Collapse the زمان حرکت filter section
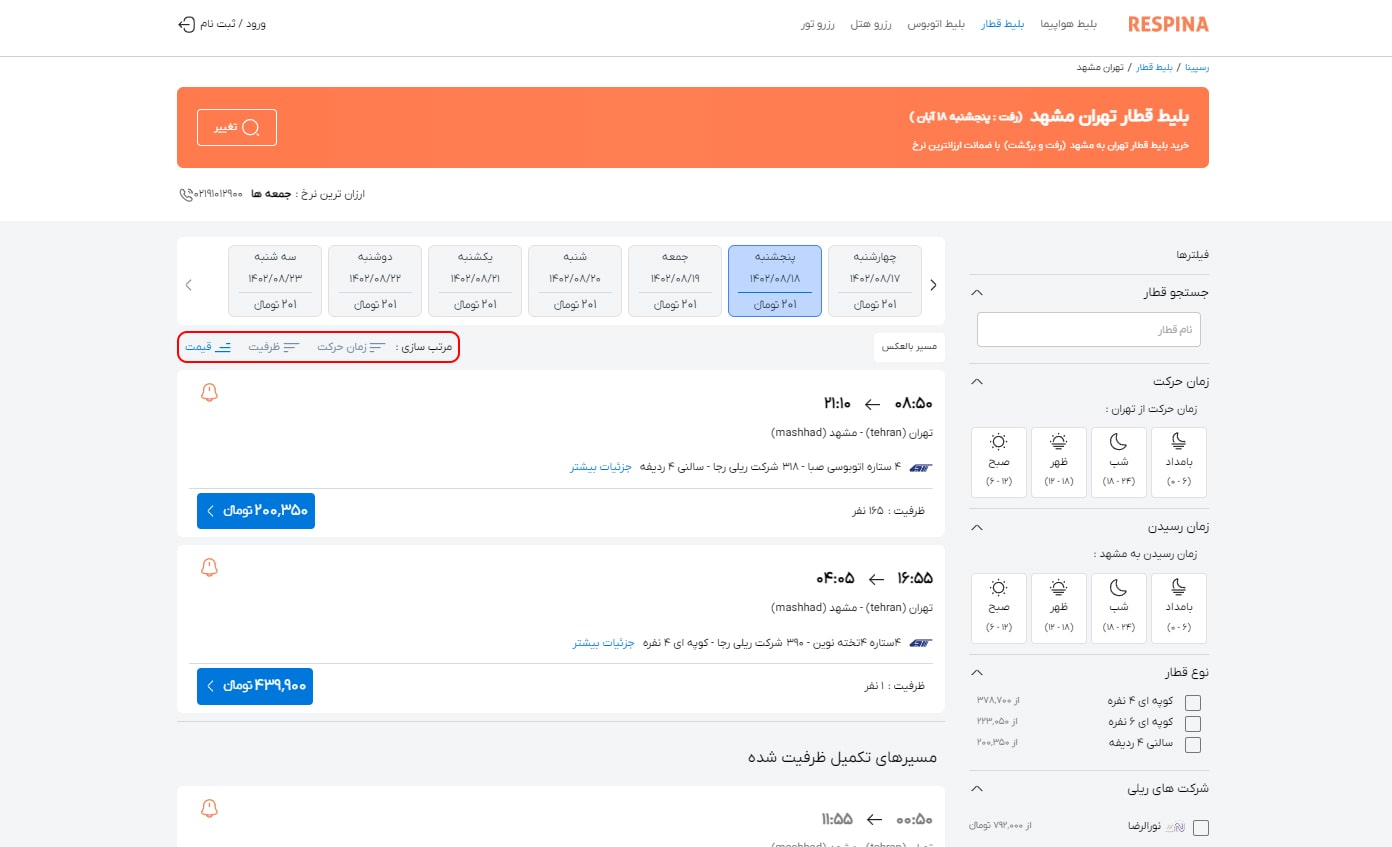This screenshot has width=1392, height=847. click(x=976, y=381)
